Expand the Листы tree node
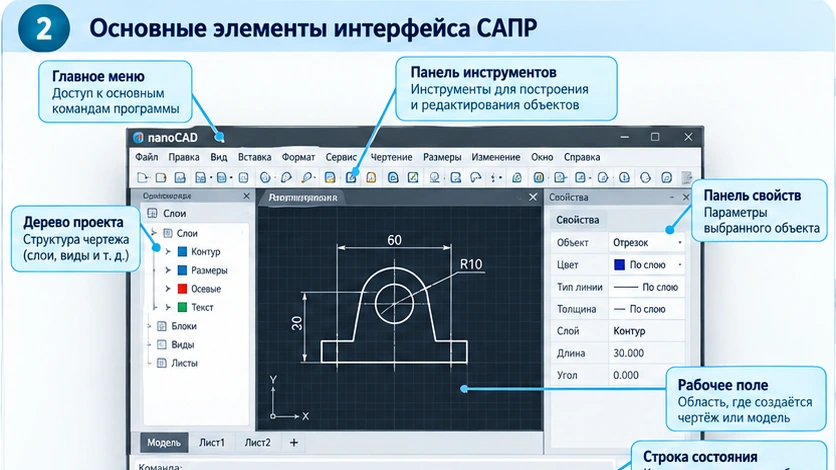This screenshot has width=836, height=470. (149, 363)
